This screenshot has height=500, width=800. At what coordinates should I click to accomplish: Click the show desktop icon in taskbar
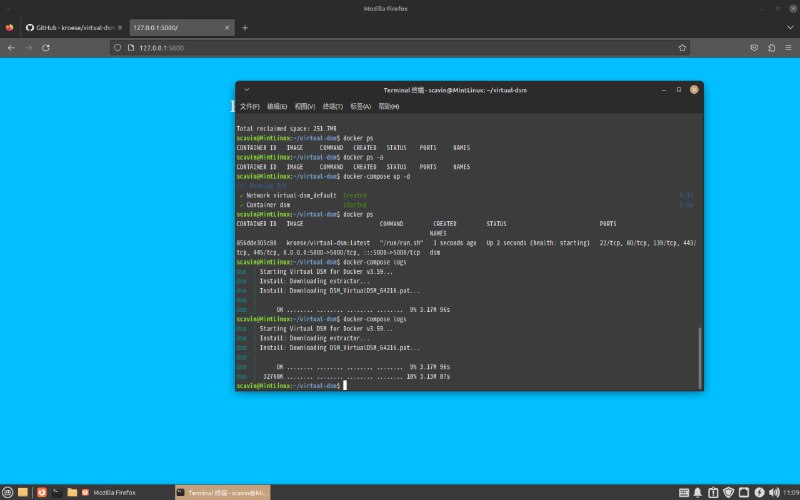(x=22, y=492)
